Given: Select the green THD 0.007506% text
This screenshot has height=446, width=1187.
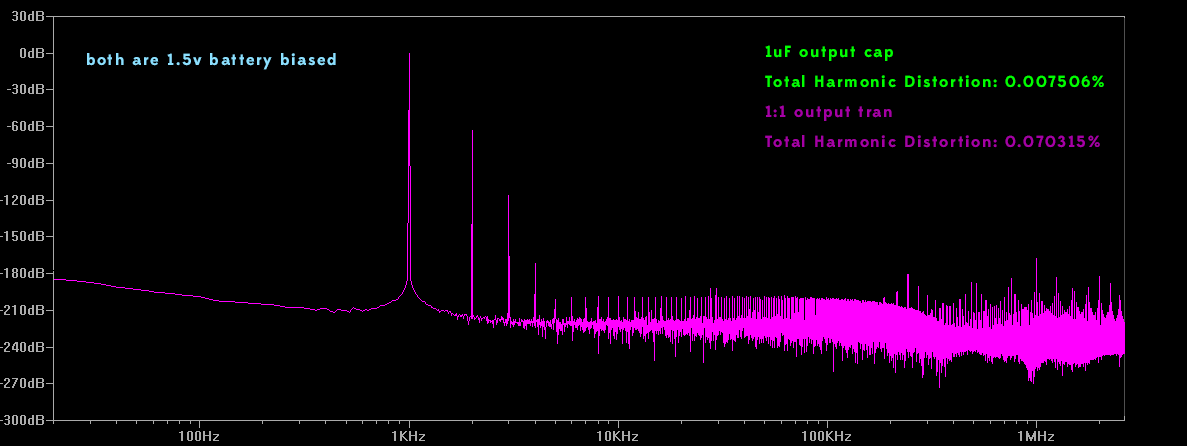Looking at the screenshot, I should tap(935, 82).
